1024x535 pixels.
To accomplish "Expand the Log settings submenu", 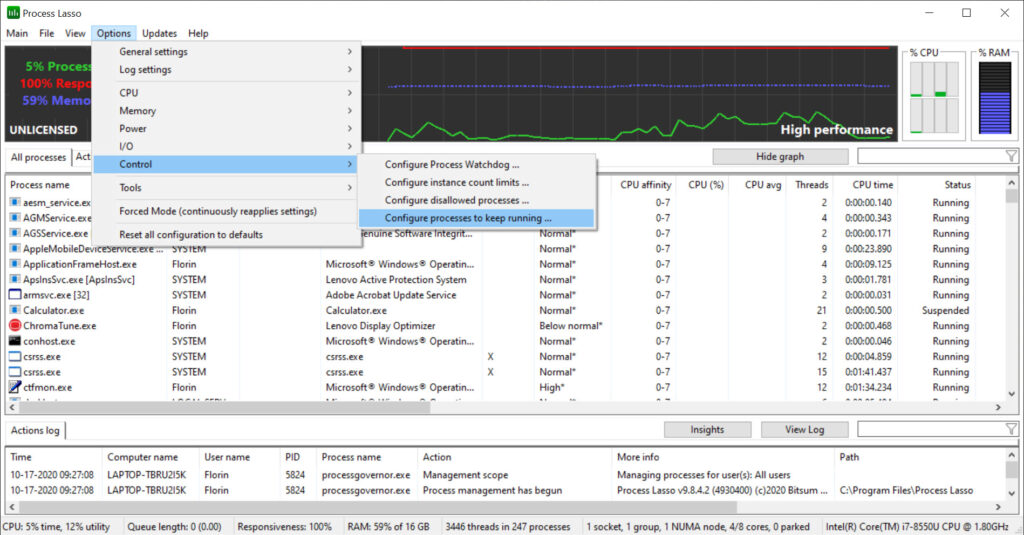I will click(227, 69).
